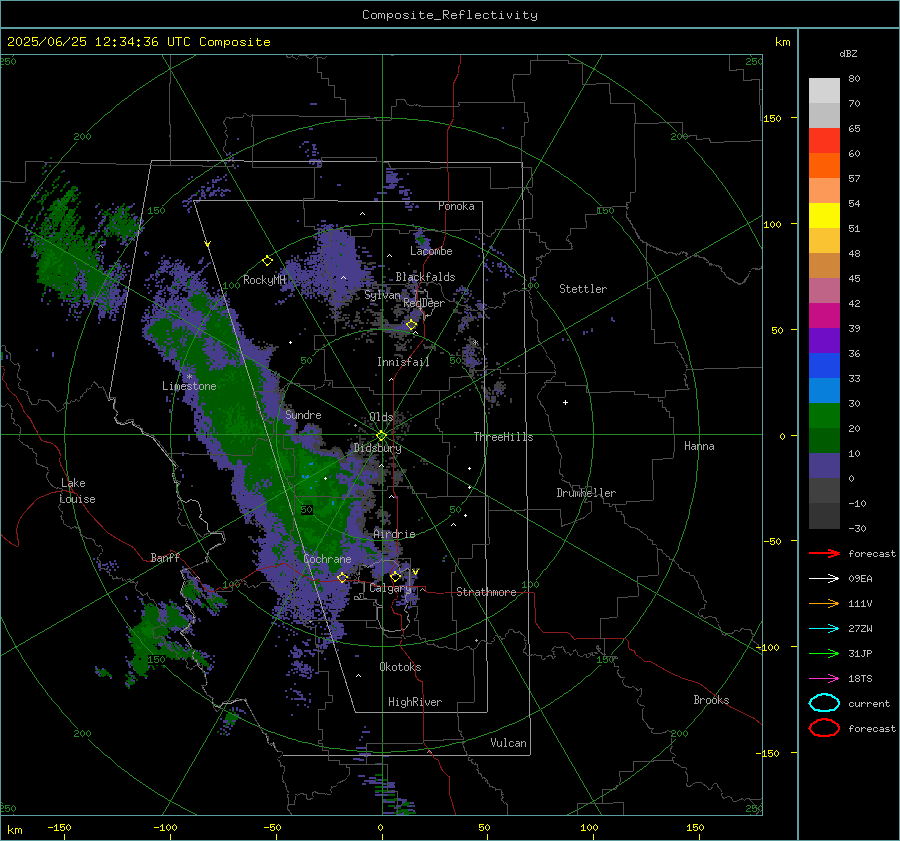Click the light blue 33-30 dBZ swatch
The height and width of the screenshot is (841, 900).
pyautogui.click(x=824, y=390)
